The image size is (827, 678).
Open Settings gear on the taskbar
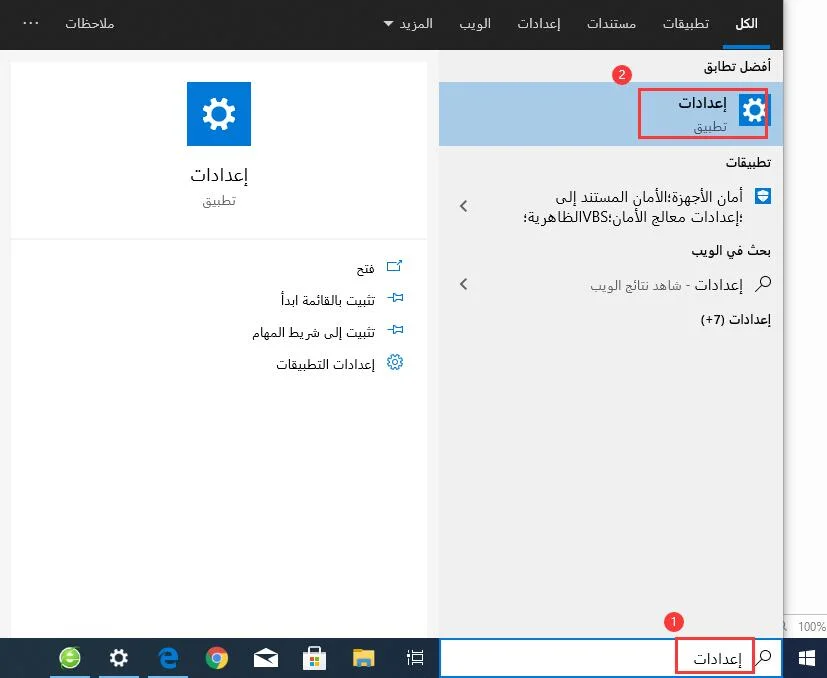pos(119,658)
